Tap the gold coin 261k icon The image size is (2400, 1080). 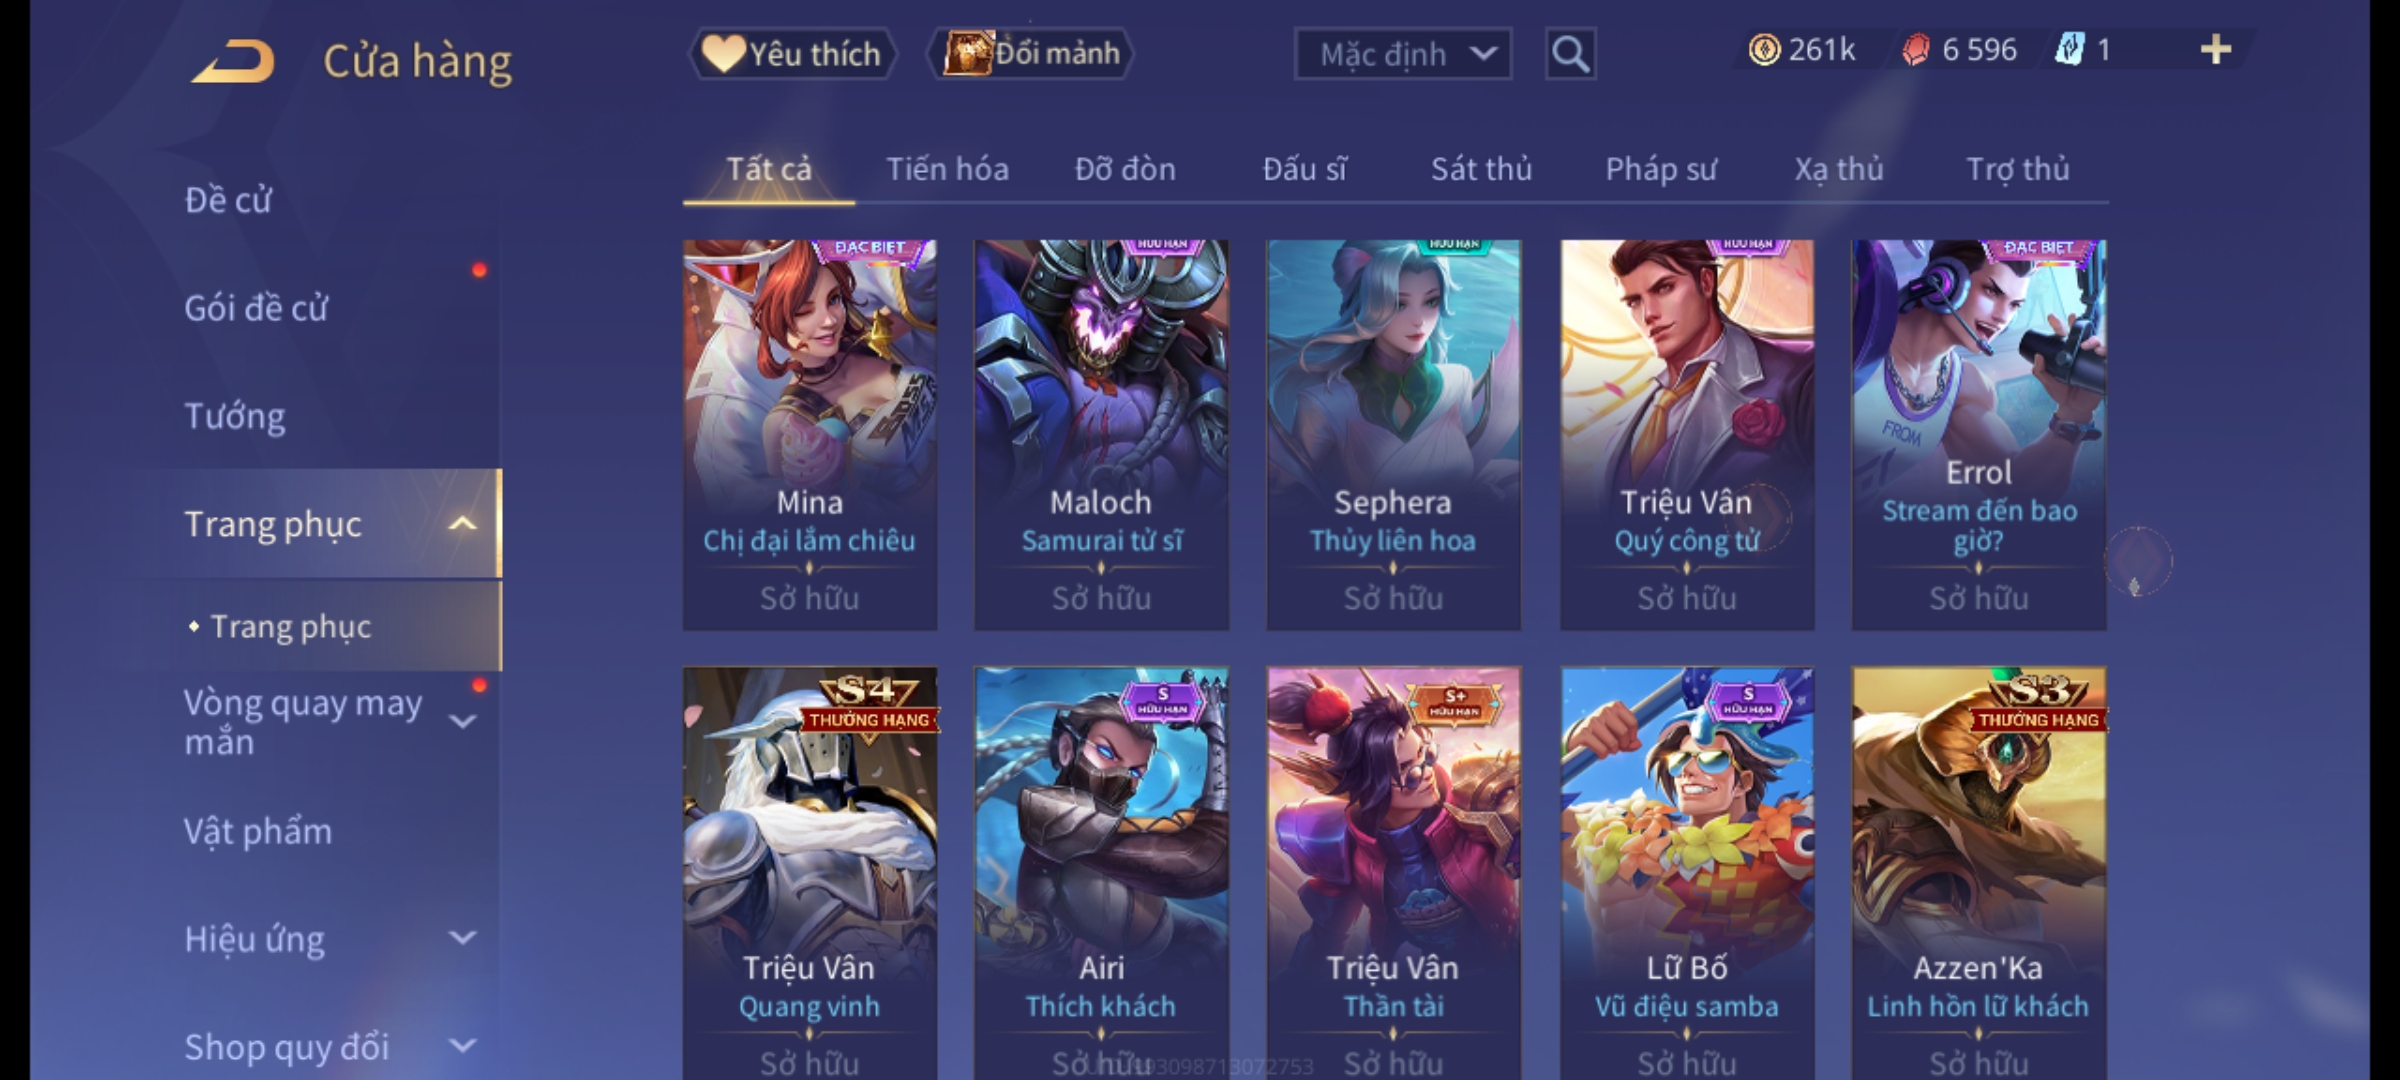1764,50
